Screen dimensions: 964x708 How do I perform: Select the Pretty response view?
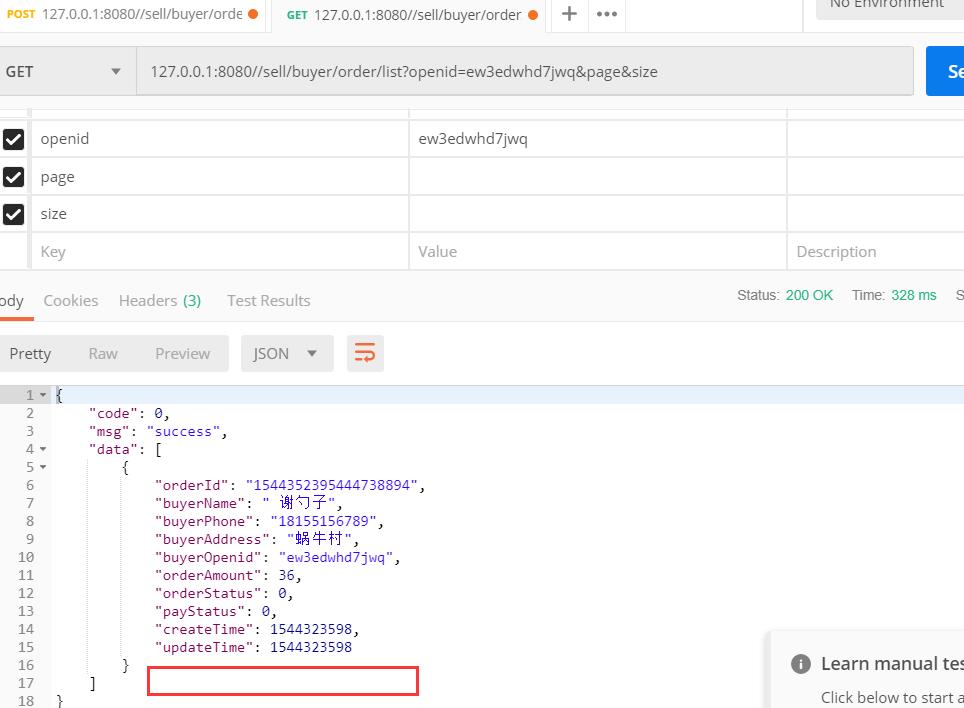(30, 353)
